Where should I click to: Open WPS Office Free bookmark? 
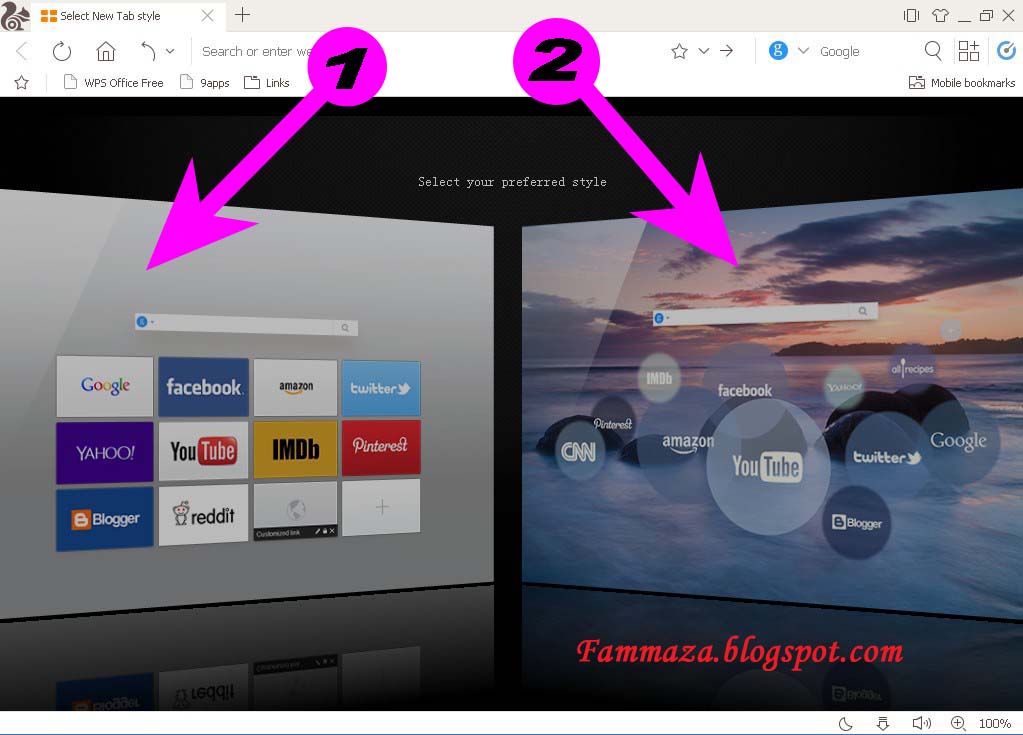coord(114,83)
